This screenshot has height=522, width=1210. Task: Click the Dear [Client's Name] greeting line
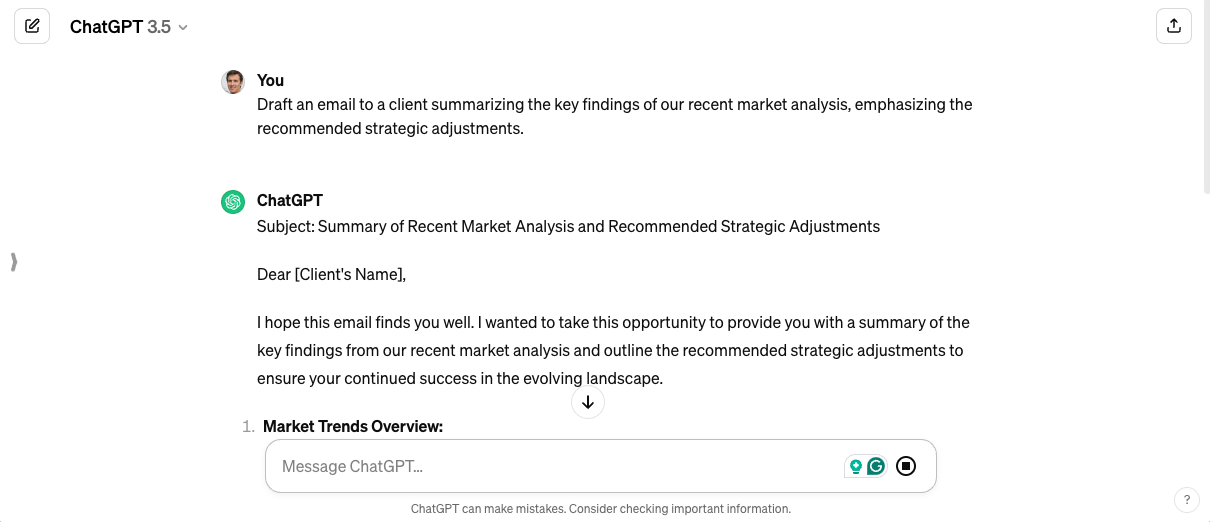coord(332,274)
